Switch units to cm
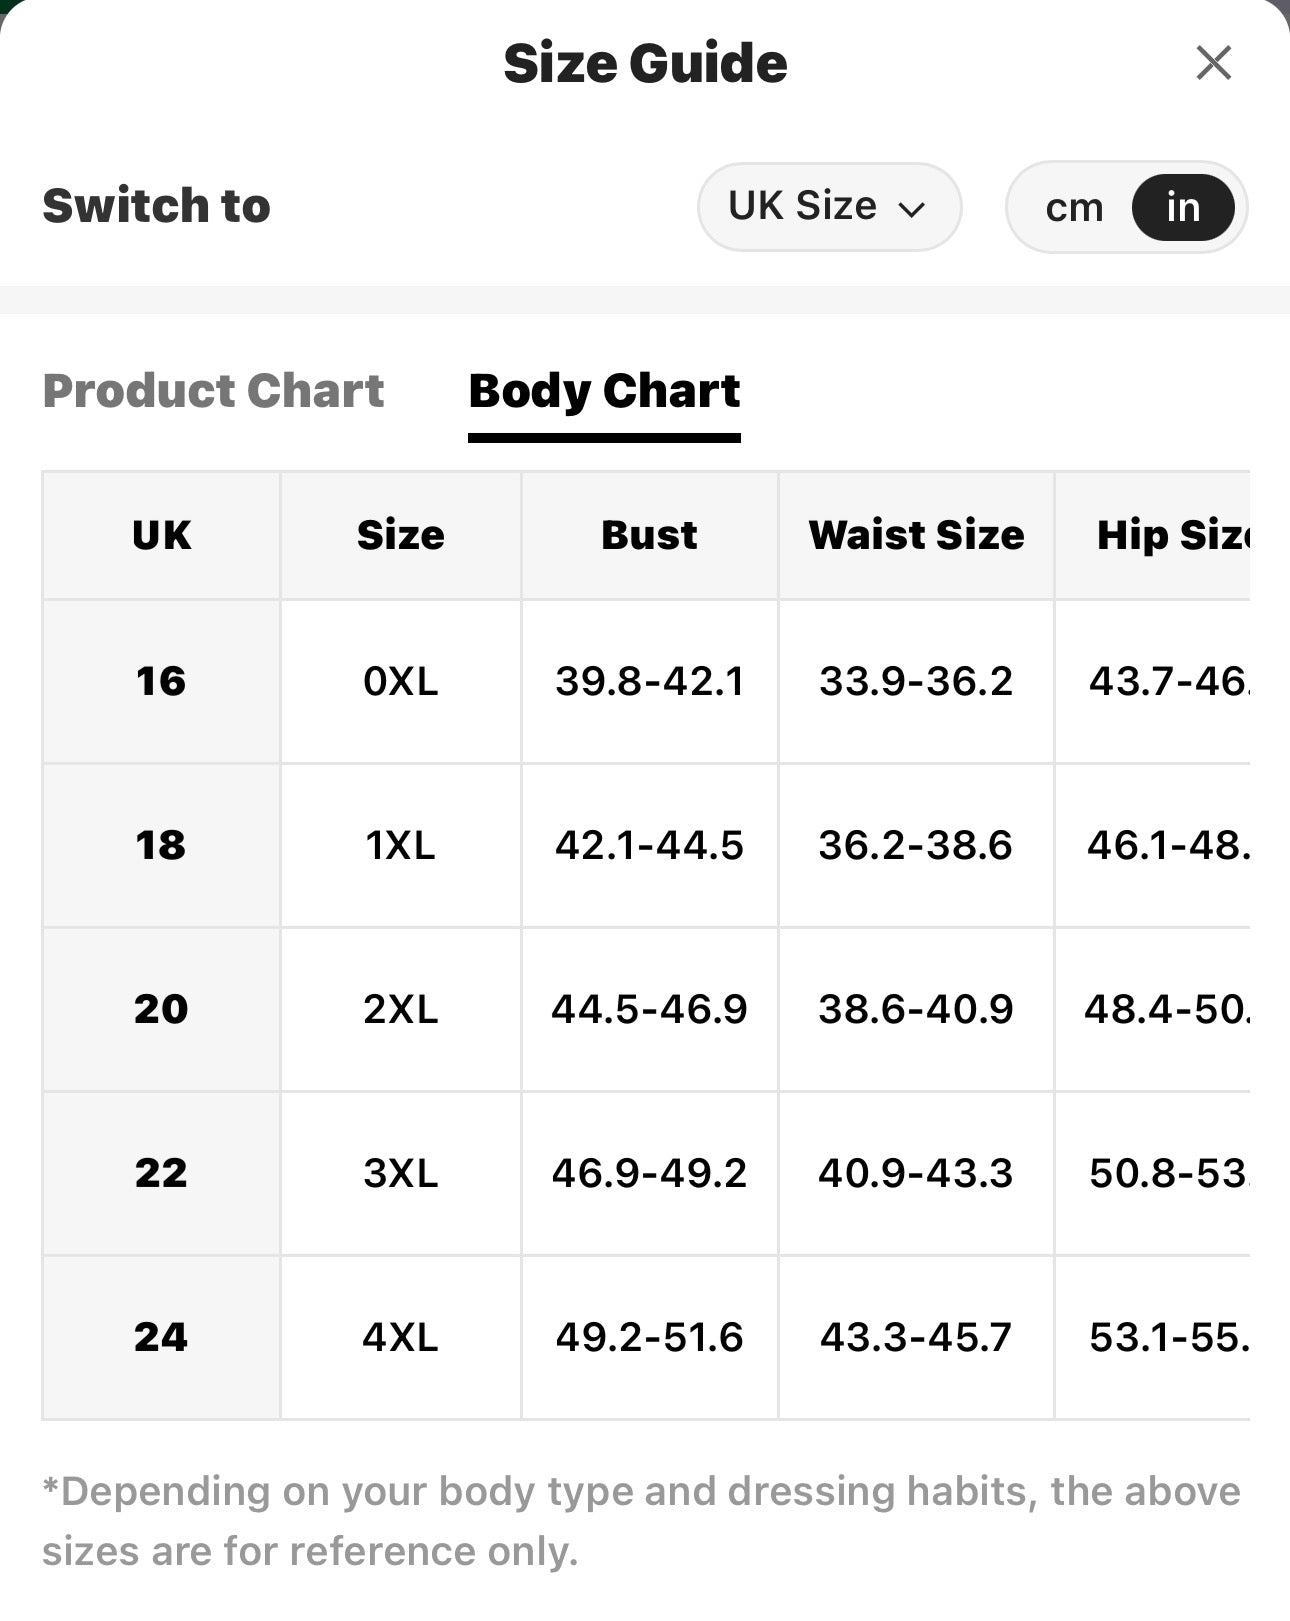1290x1621 pixels. (x=1074, y=207)
